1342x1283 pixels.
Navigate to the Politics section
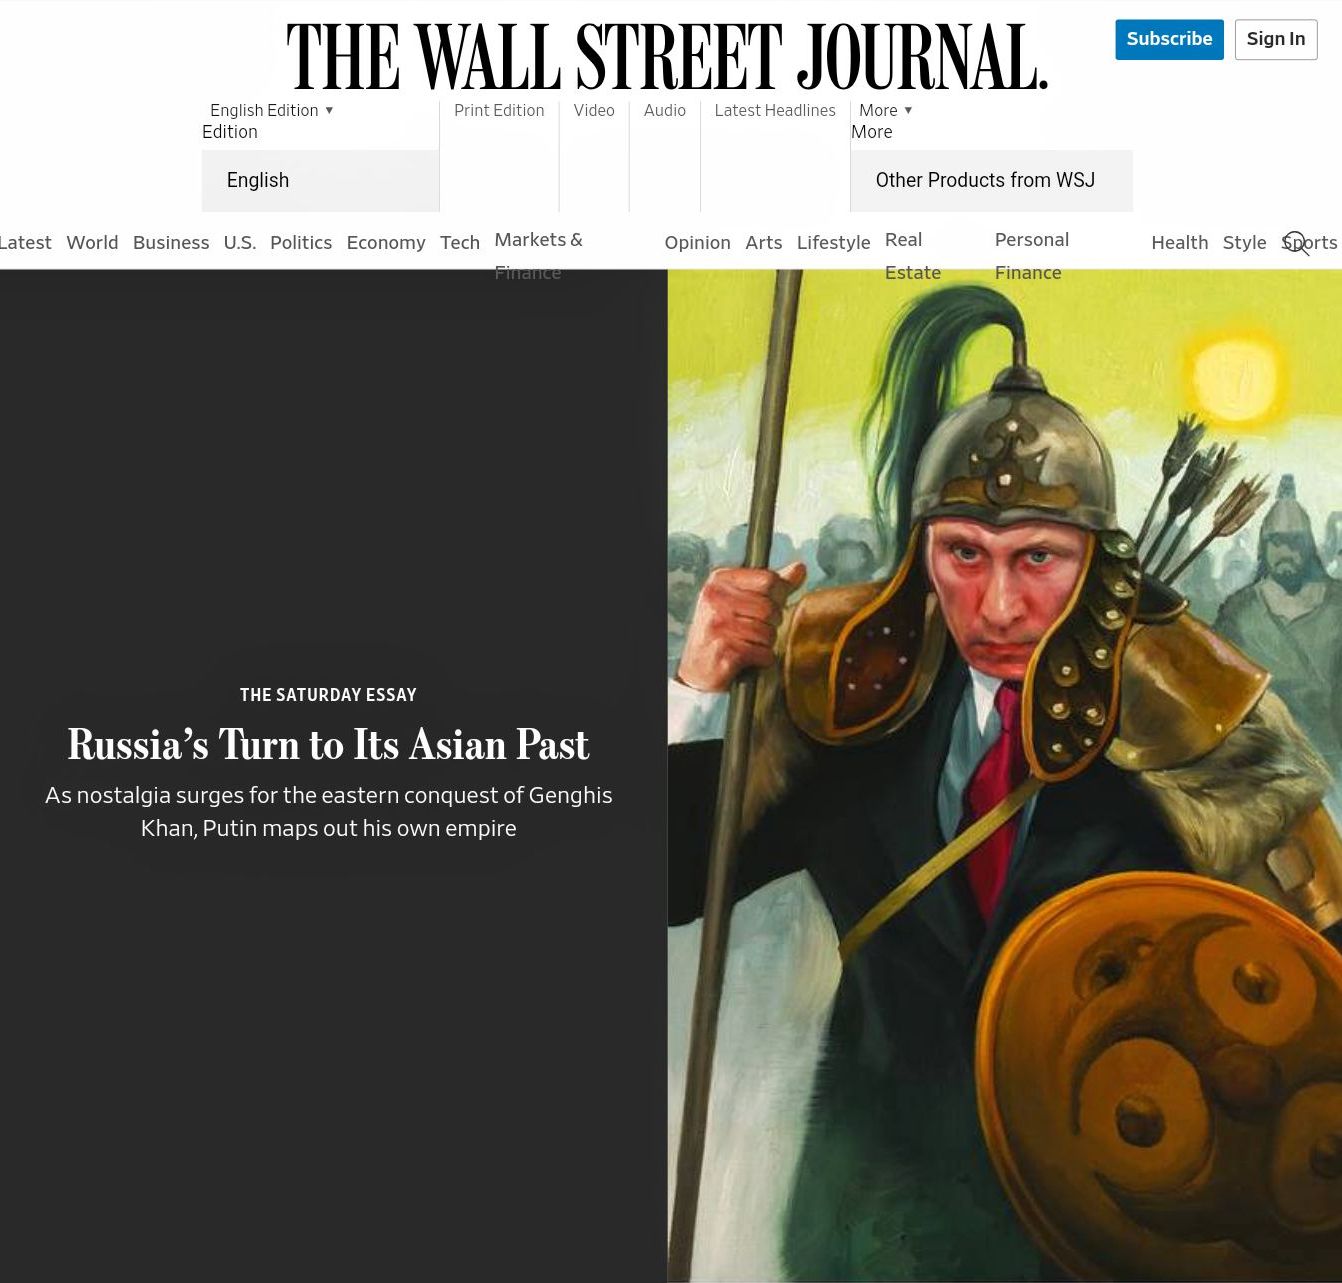301,242
